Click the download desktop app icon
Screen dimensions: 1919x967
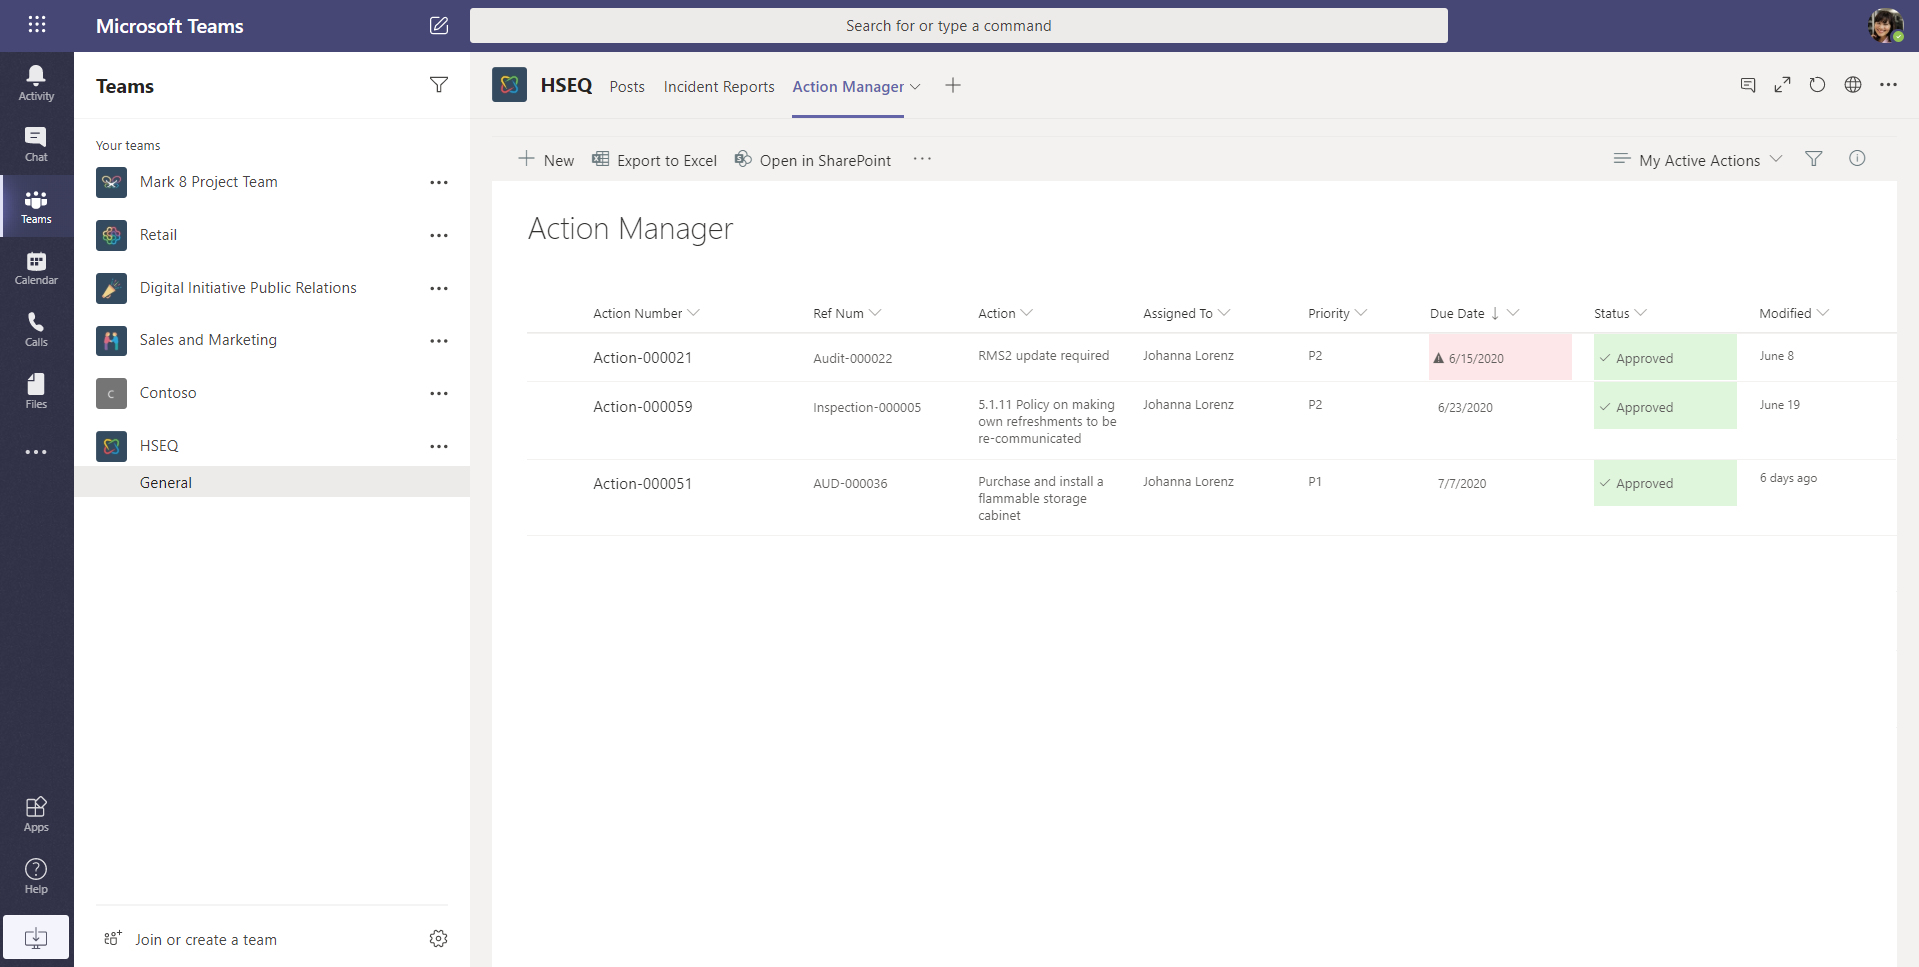36,937
